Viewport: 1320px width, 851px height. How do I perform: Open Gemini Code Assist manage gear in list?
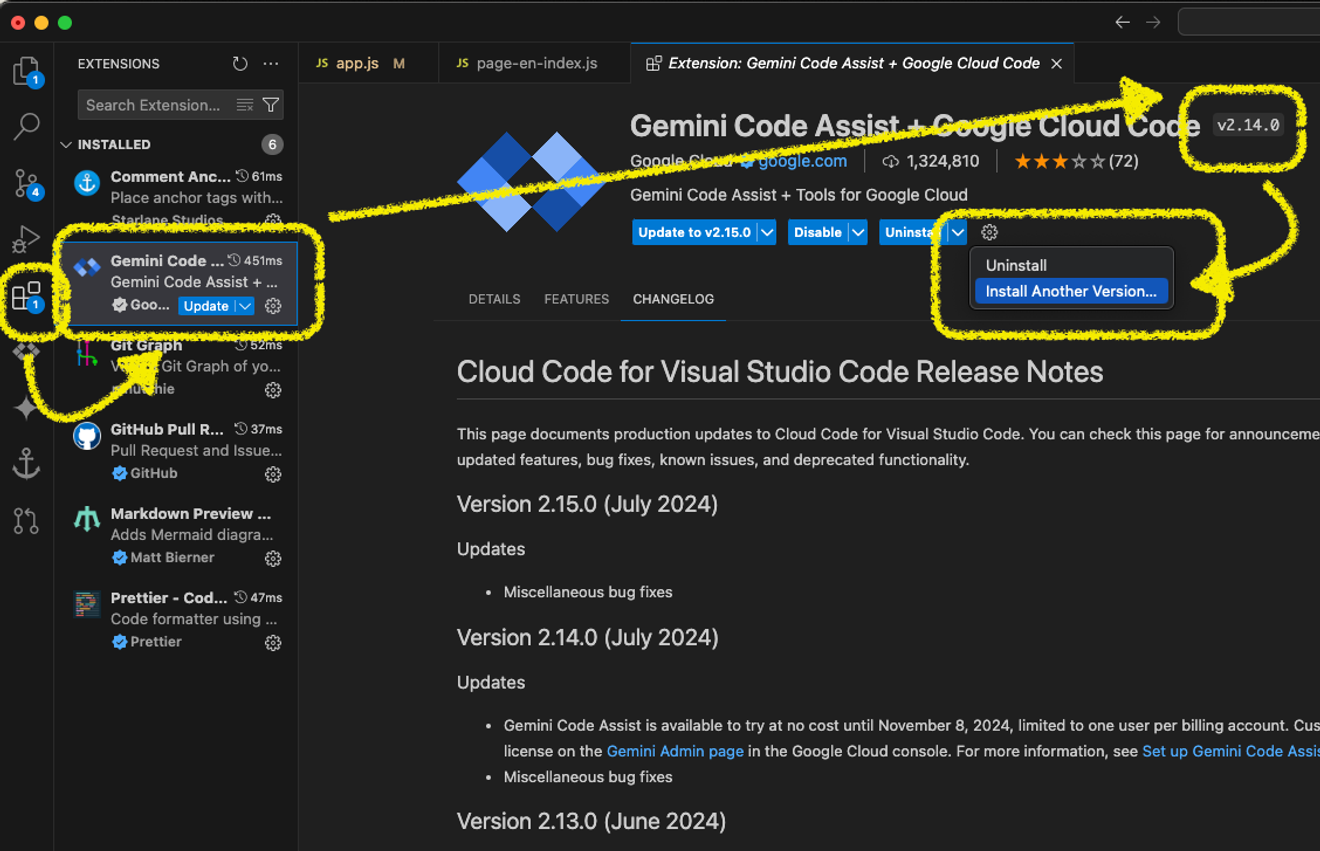pyautogui.click(x=273, y=306)
